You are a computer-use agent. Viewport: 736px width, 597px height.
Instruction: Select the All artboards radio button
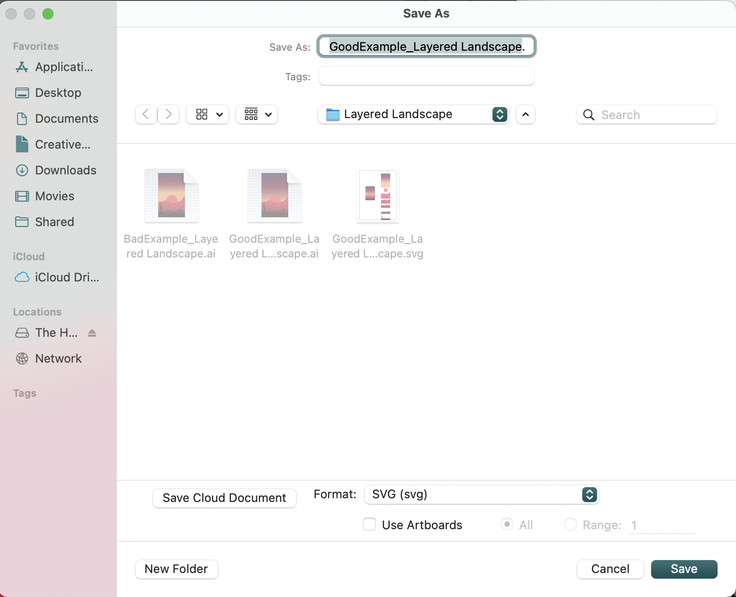click(507, 524)
